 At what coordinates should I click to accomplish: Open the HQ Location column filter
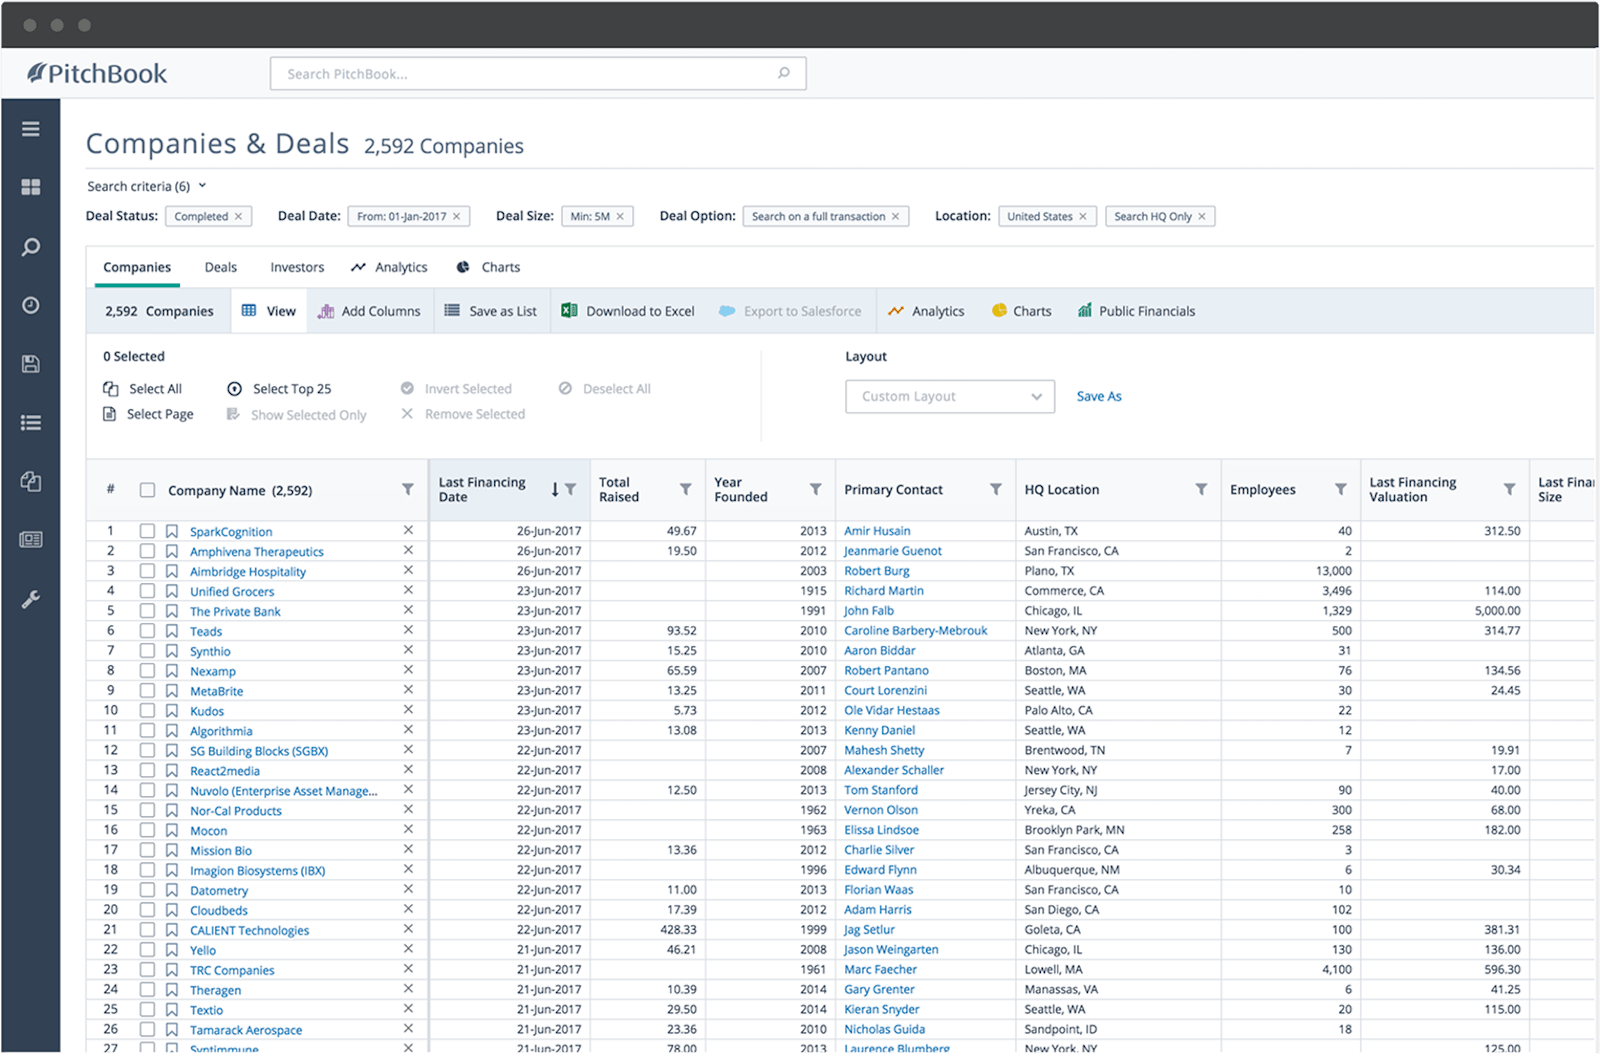pyautogui.click(x=1201, y=490)
